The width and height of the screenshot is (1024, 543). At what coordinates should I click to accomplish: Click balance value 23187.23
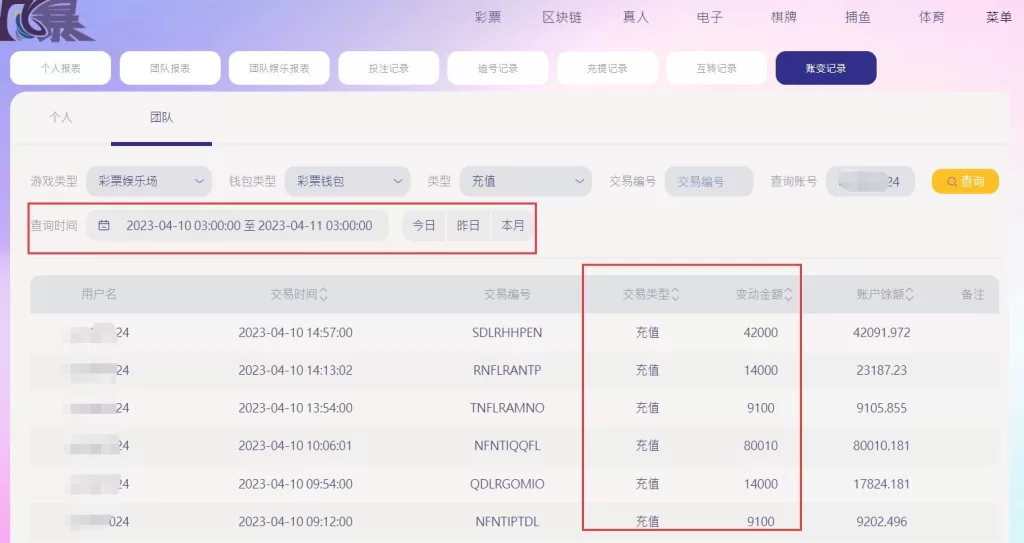tap(882, 370)
